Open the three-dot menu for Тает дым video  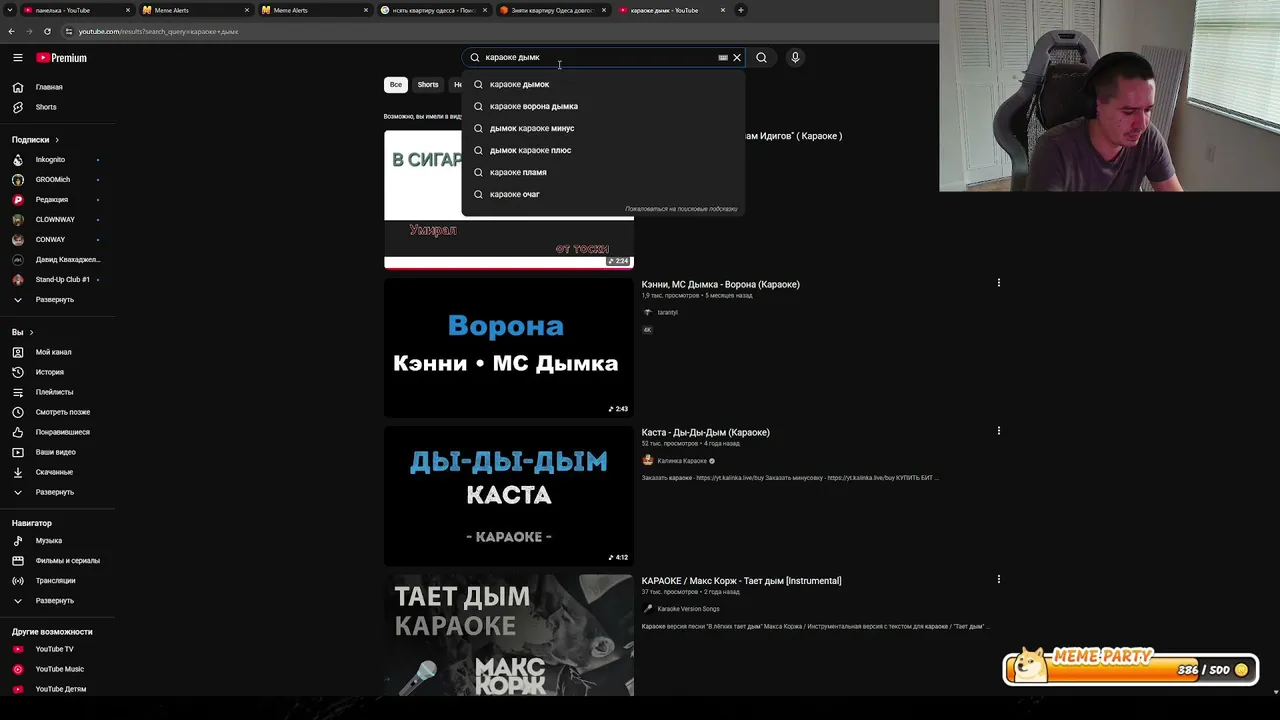point(998,579)
